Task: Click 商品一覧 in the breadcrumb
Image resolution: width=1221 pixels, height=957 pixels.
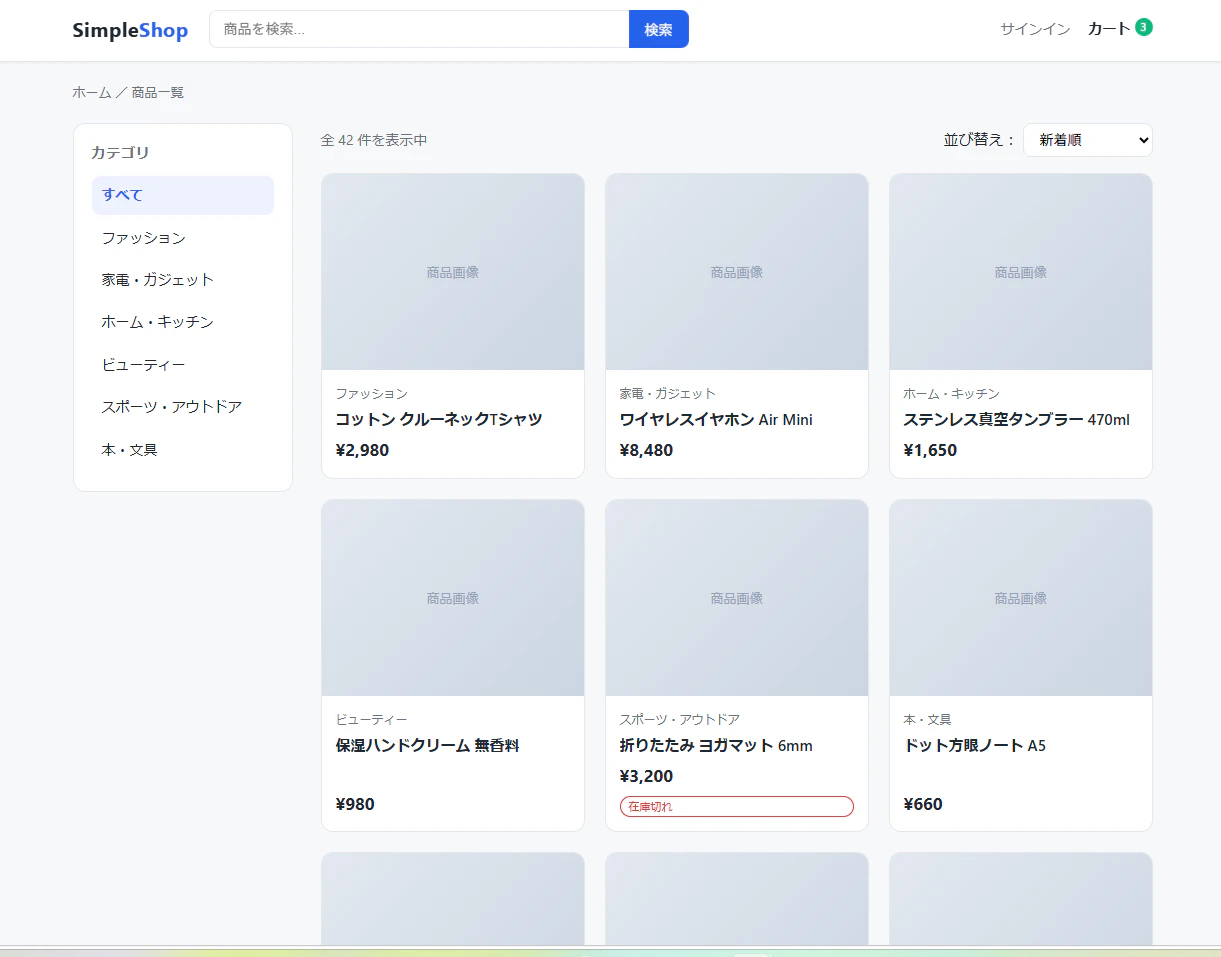Action: (x=158, y=92)
